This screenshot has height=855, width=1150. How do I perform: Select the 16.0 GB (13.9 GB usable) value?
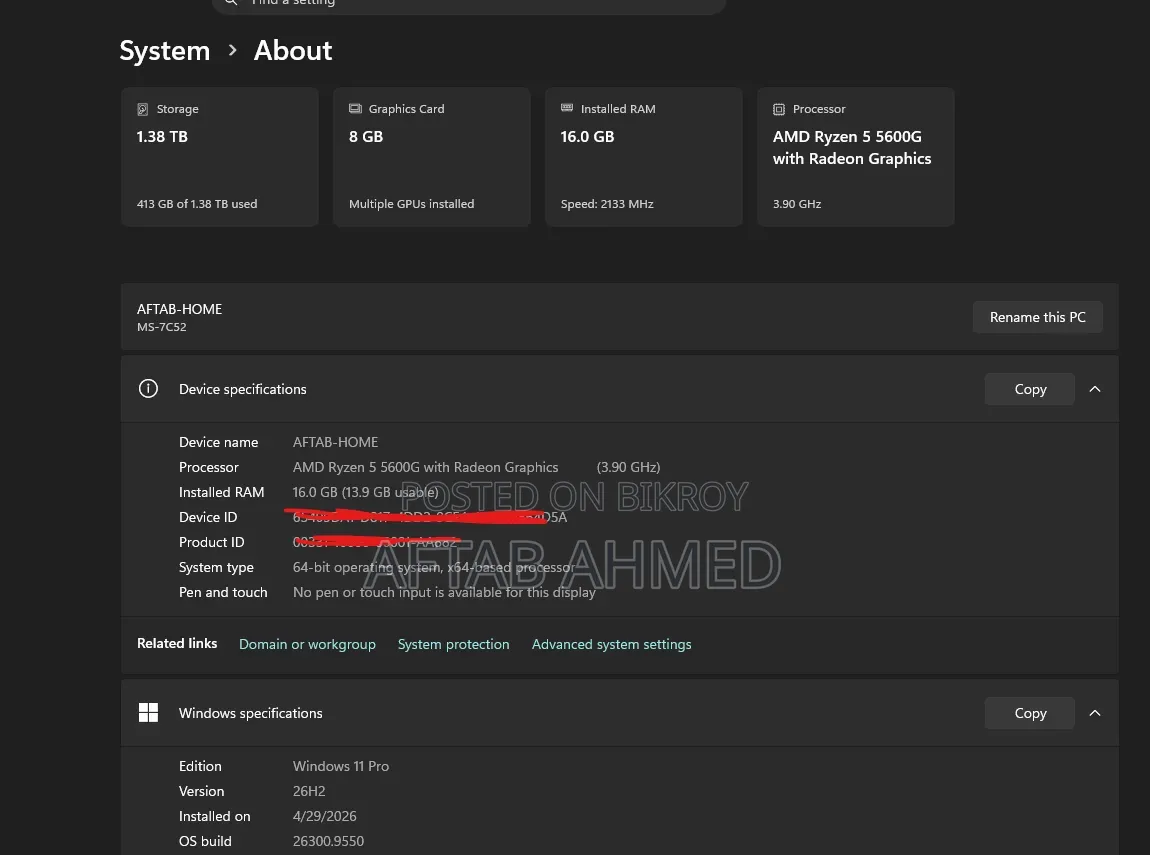(x=365, y=492)
